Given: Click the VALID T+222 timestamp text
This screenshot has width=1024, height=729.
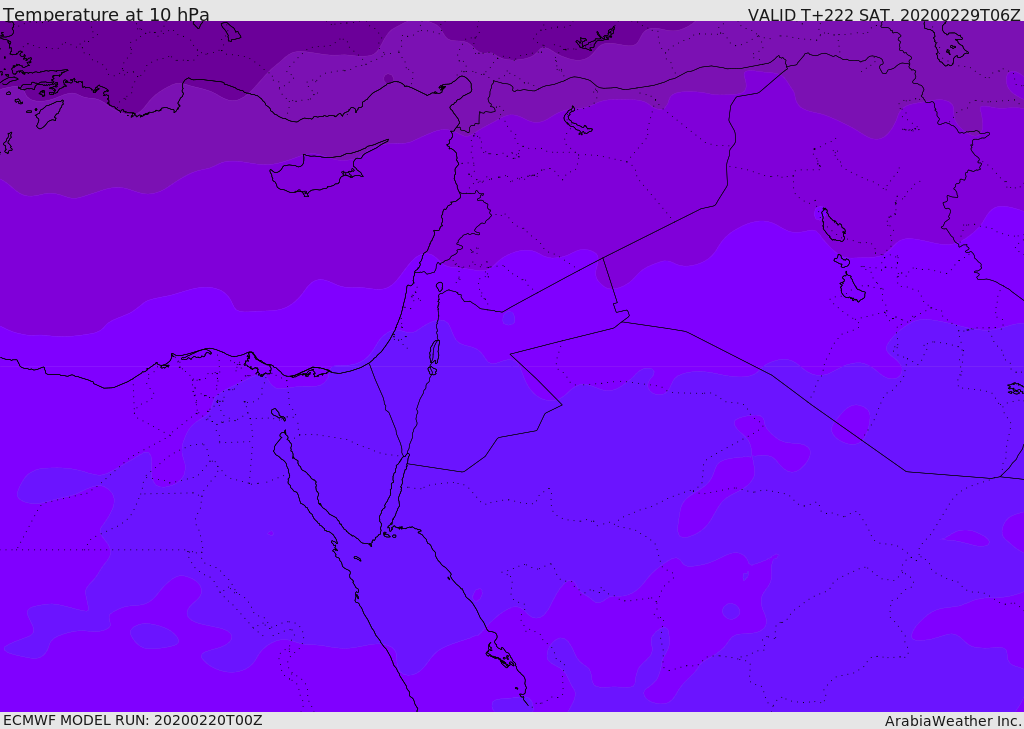Looking at the screenshot, I should (x=884, y=14).
